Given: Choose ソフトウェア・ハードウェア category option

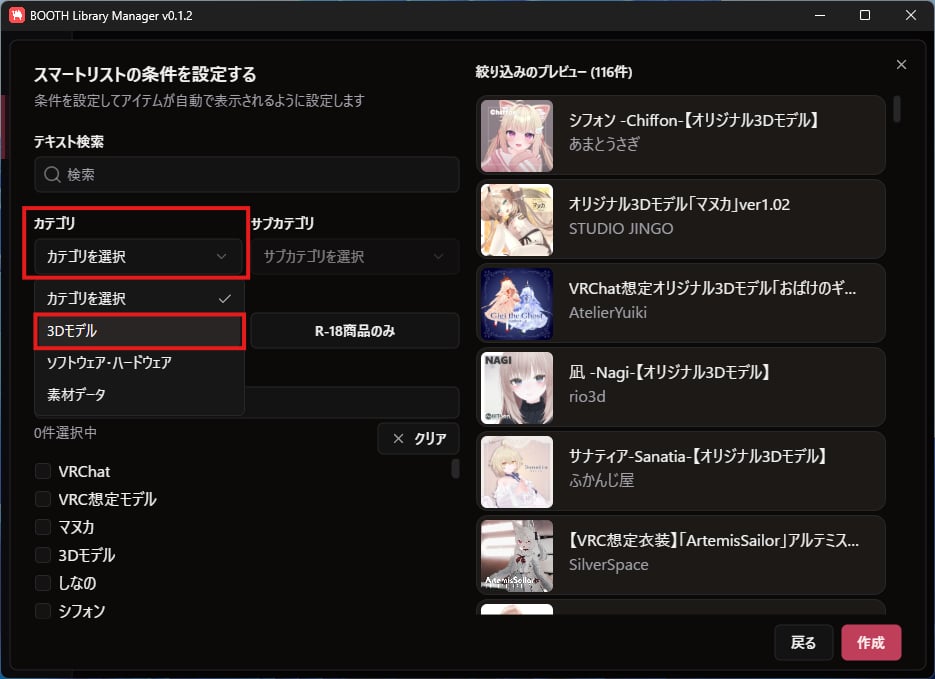Looking at the screenshot, I should [139, 362].
